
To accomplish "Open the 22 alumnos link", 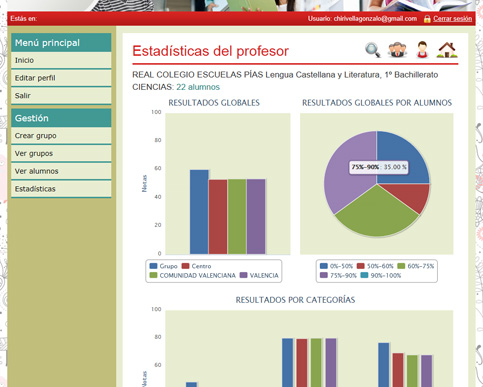I will [x=198, y=87].
